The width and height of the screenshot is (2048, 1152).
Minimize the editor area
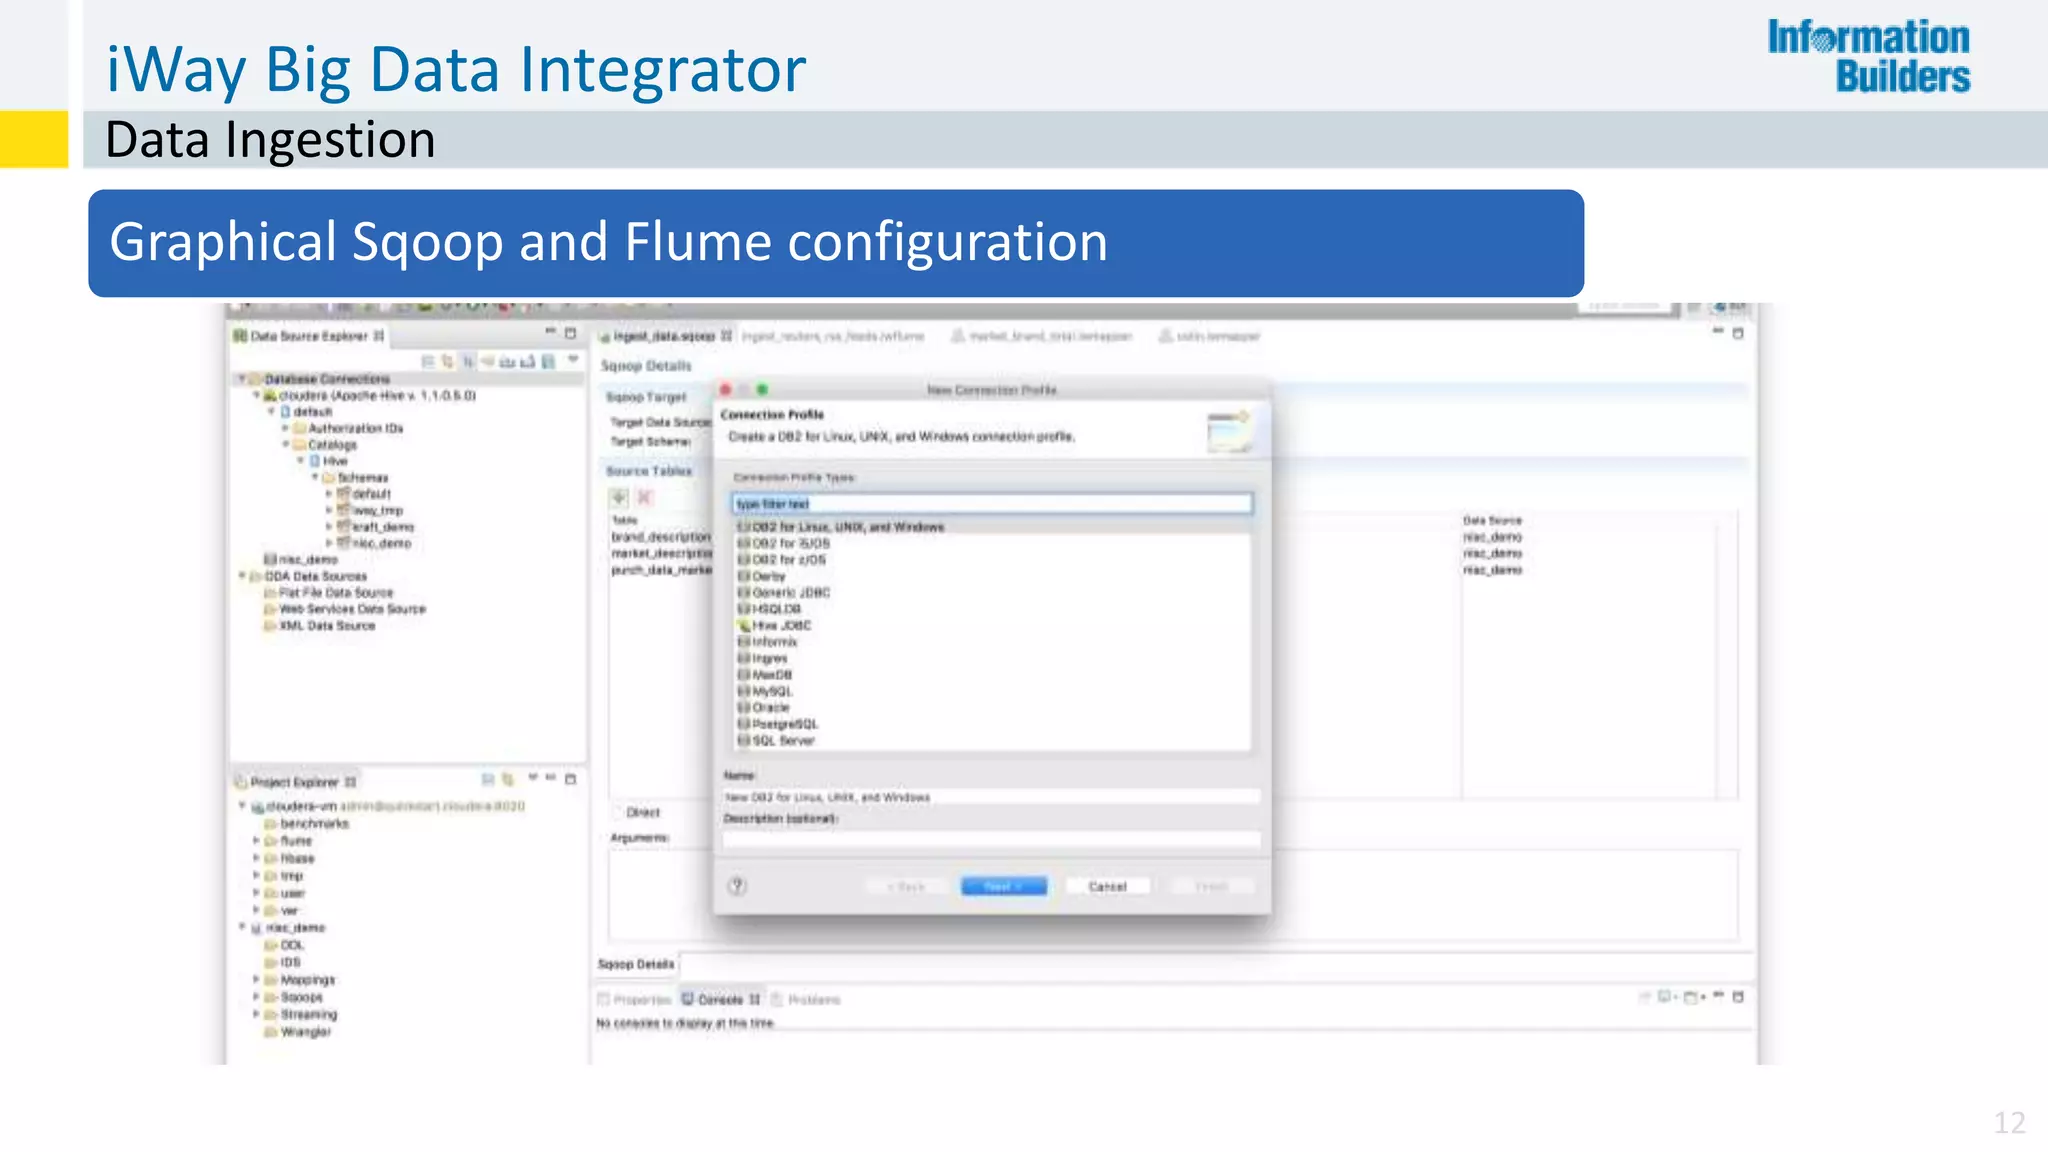tap(1718, 331)
